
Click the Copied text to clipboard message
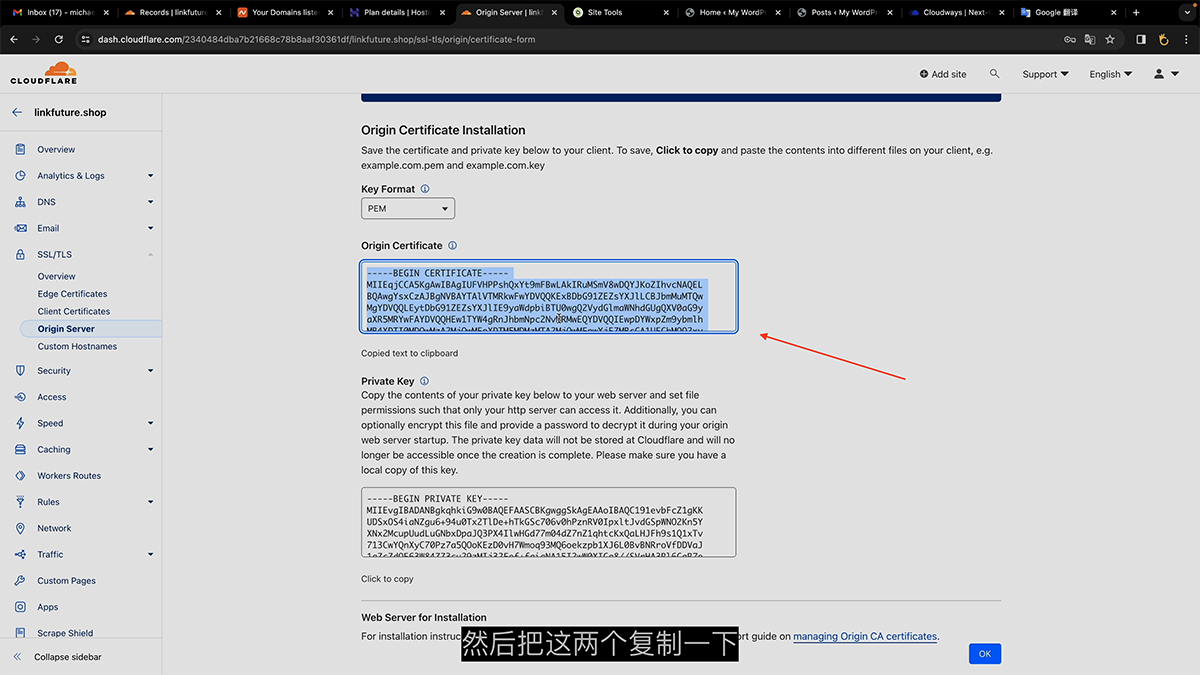(x=410, y=354)
